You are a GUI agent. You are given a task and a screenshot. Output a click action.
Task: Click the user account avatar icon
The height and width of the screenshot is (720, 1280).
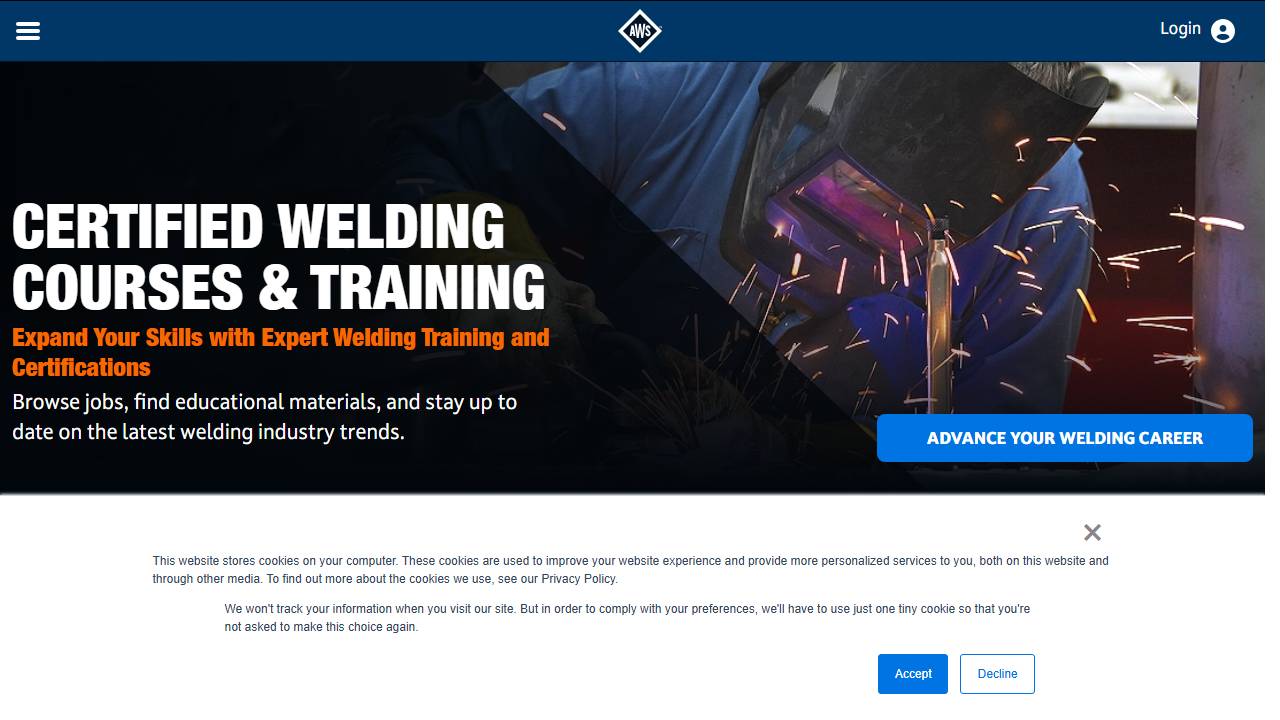1223,31
